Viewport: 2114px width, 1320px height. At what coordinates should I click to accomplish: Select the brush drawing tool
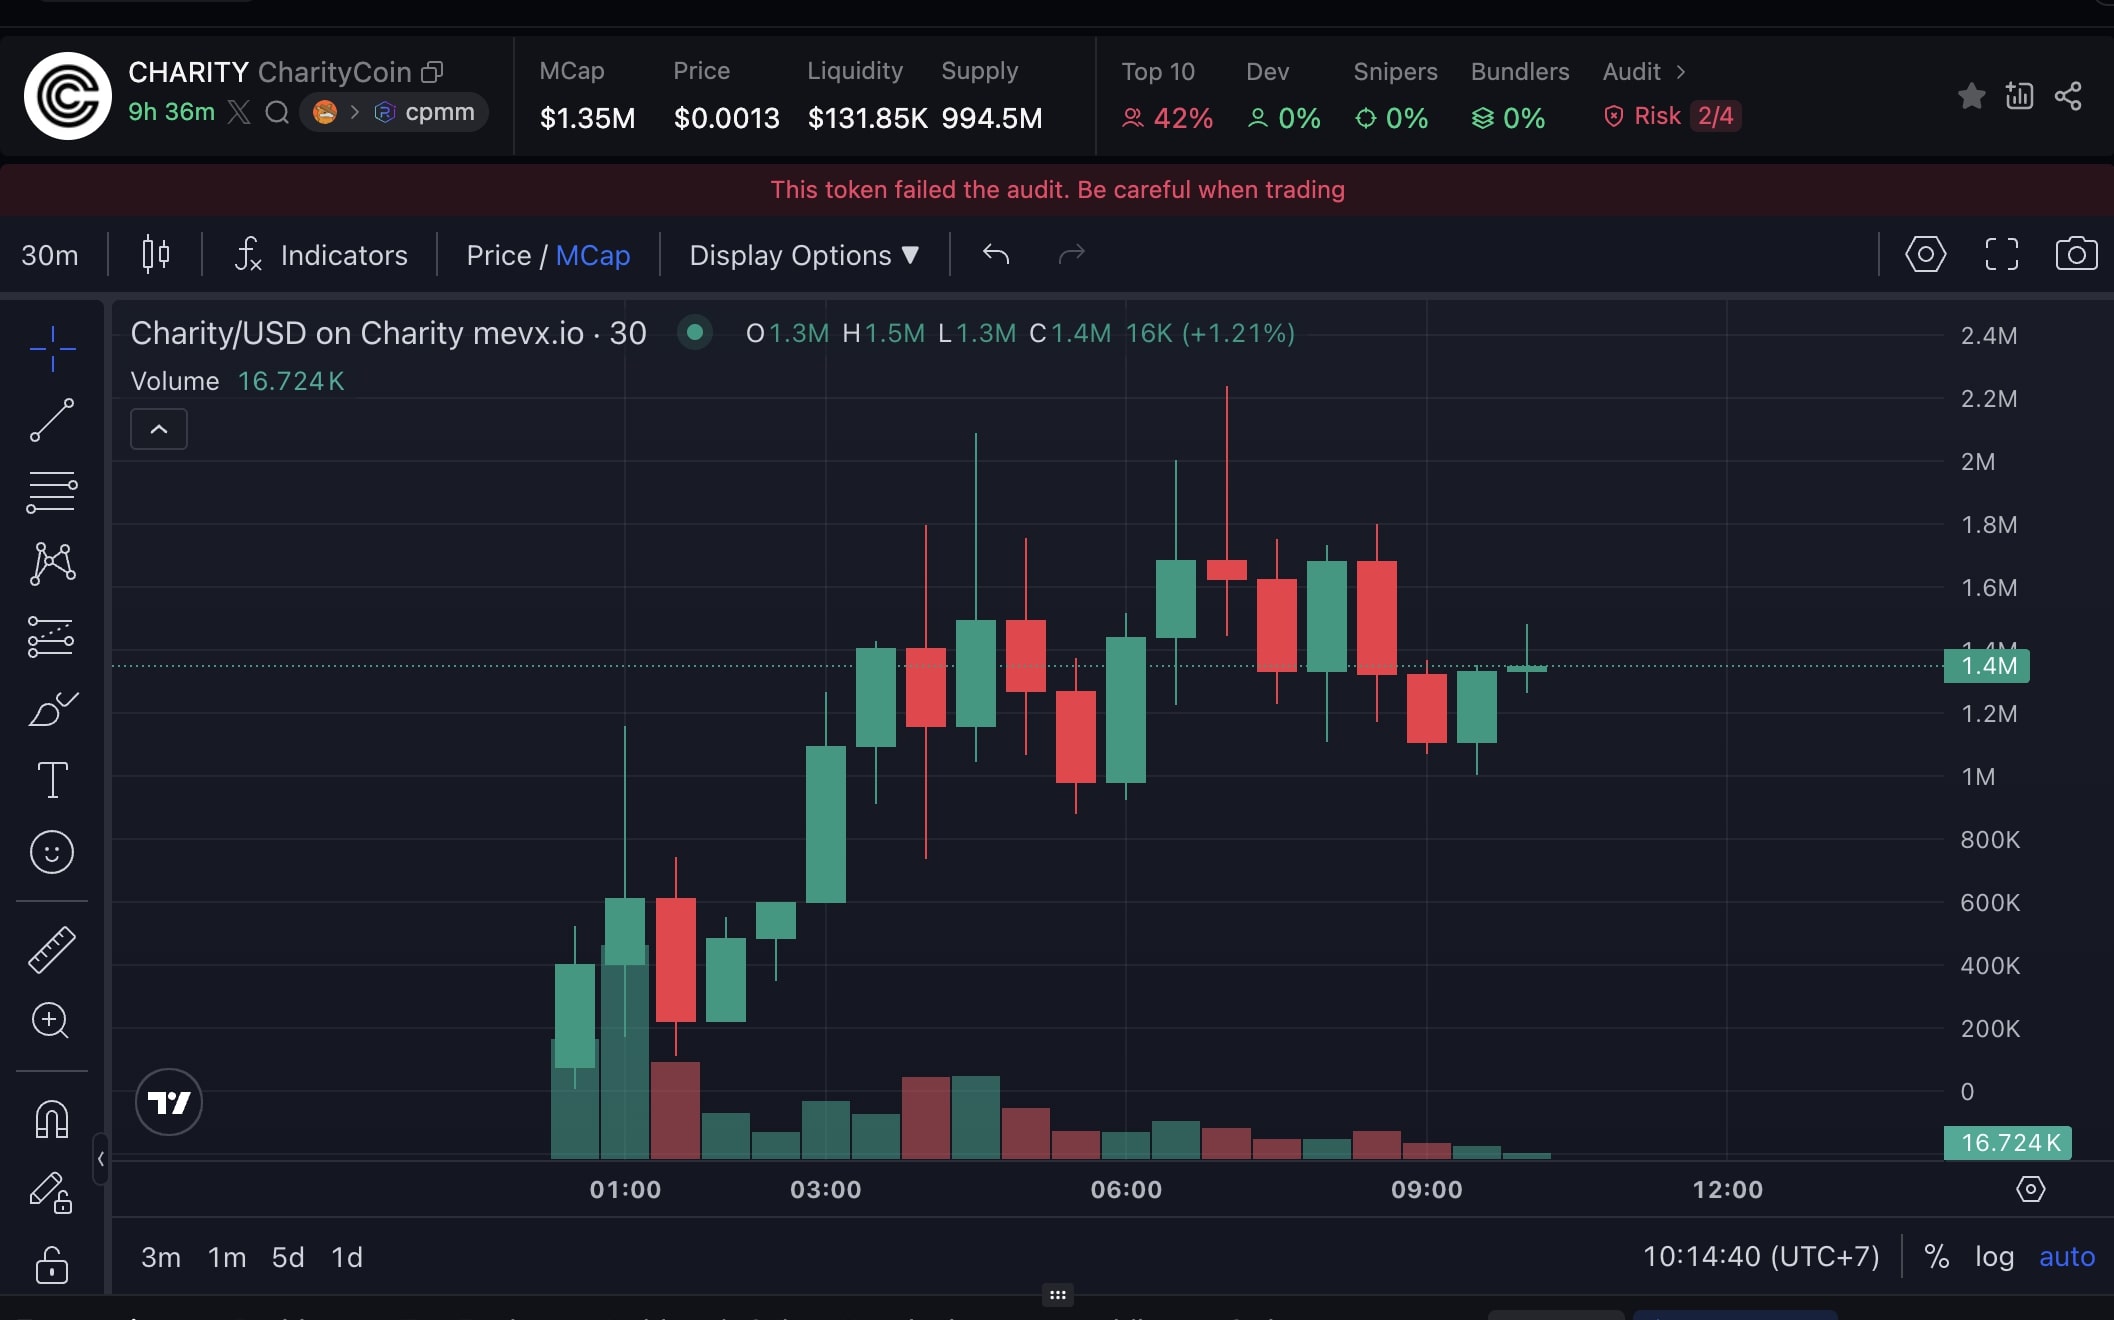(52, 708)
